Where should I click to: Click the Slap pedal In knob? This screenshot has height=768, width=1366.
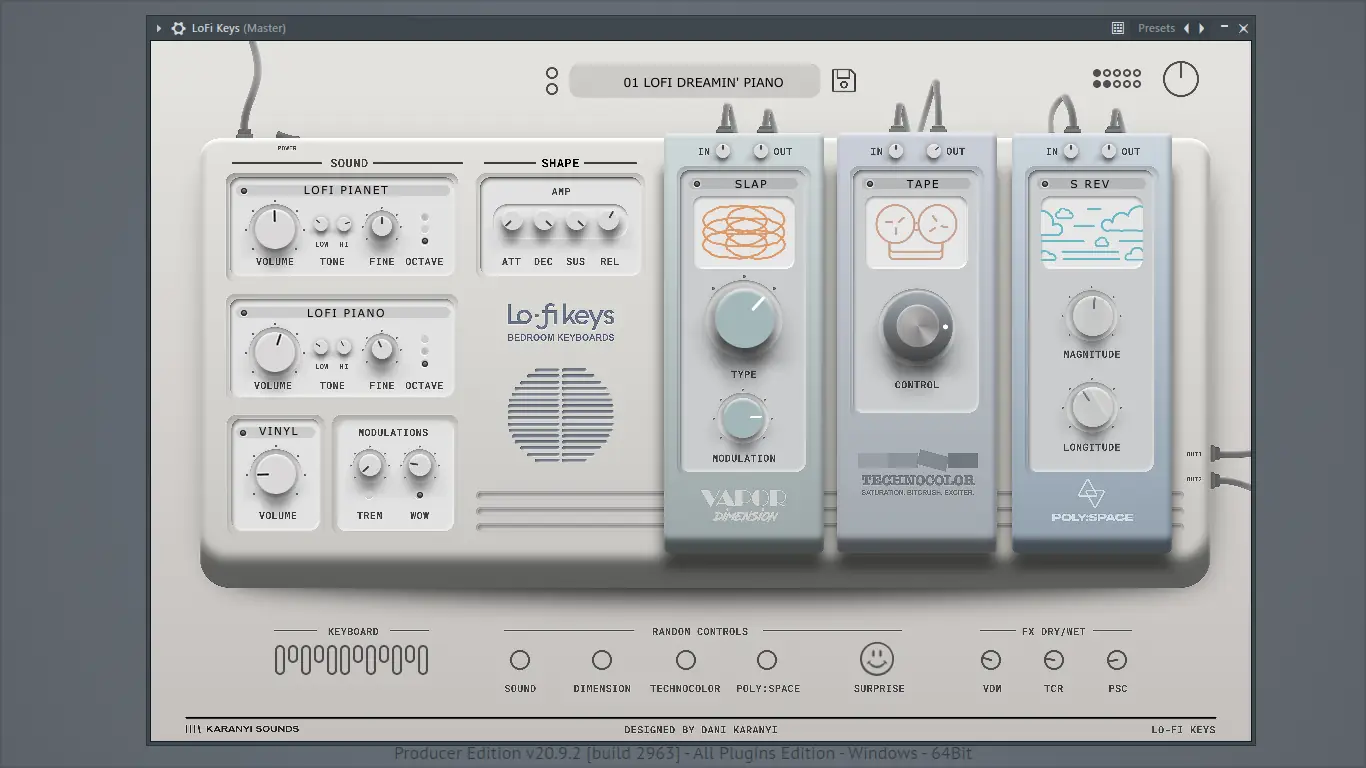tap(722, 151)
